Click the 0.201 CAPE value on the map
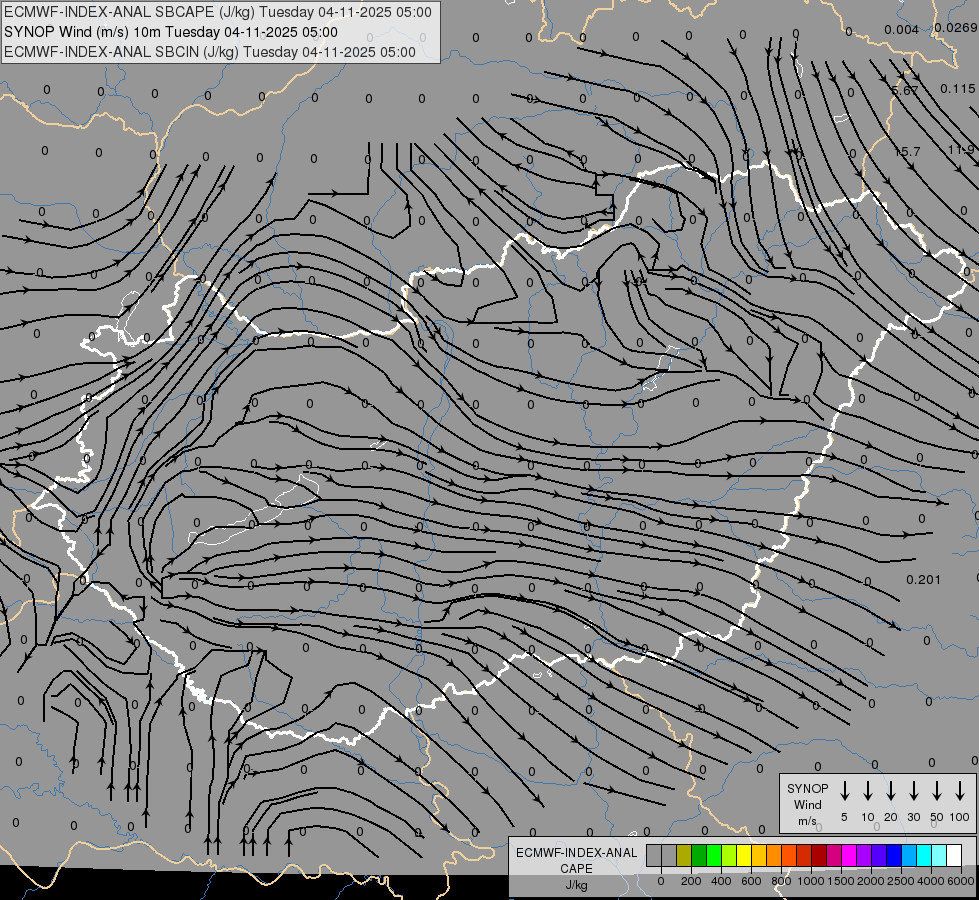Screen dimensions: 979x900 pyautogui.click(x=923, y=580)
